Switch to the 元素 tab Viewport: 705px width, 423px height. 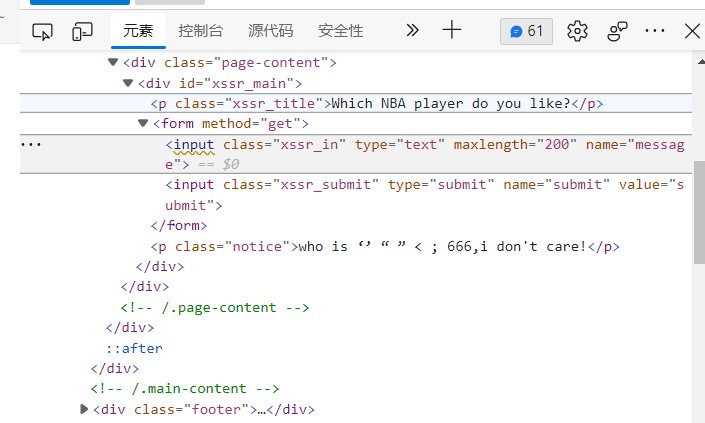138,31
